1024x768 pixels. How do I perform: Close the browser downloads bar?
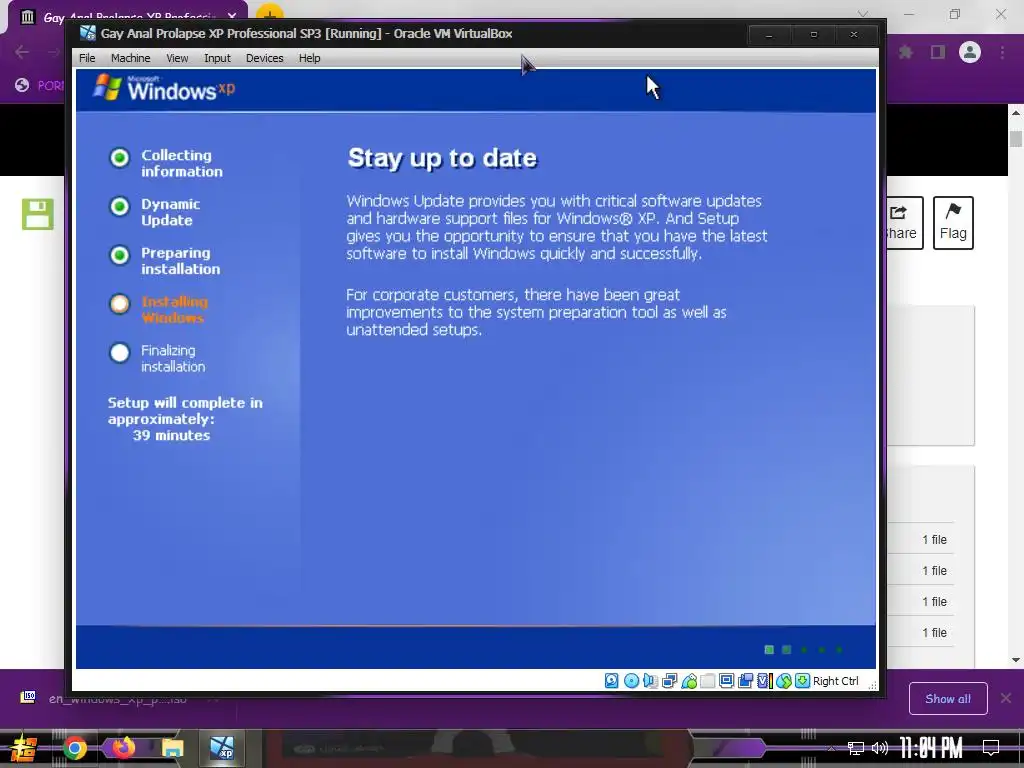1006,699
